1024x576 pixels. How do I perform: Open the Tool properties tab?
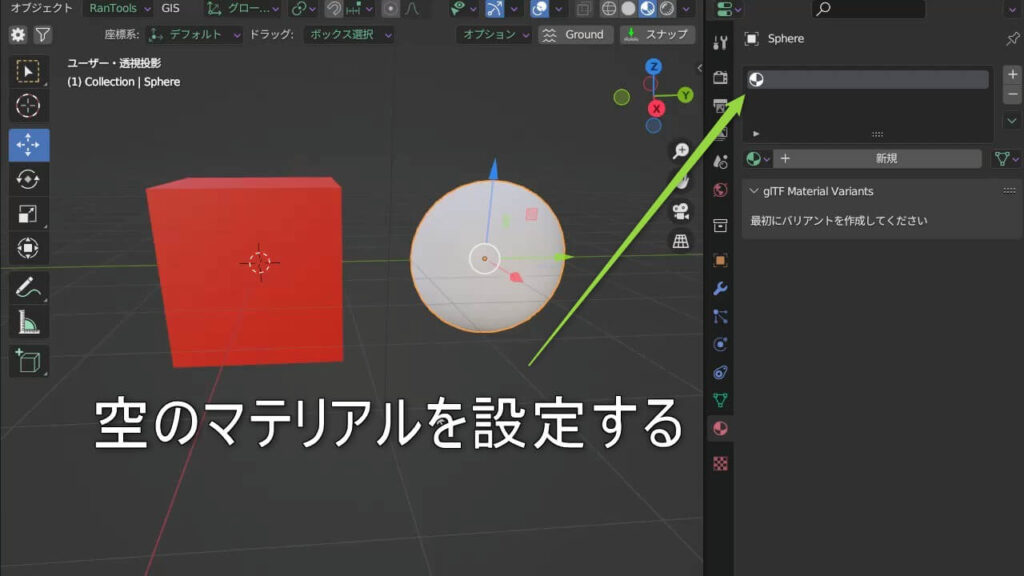720,43
